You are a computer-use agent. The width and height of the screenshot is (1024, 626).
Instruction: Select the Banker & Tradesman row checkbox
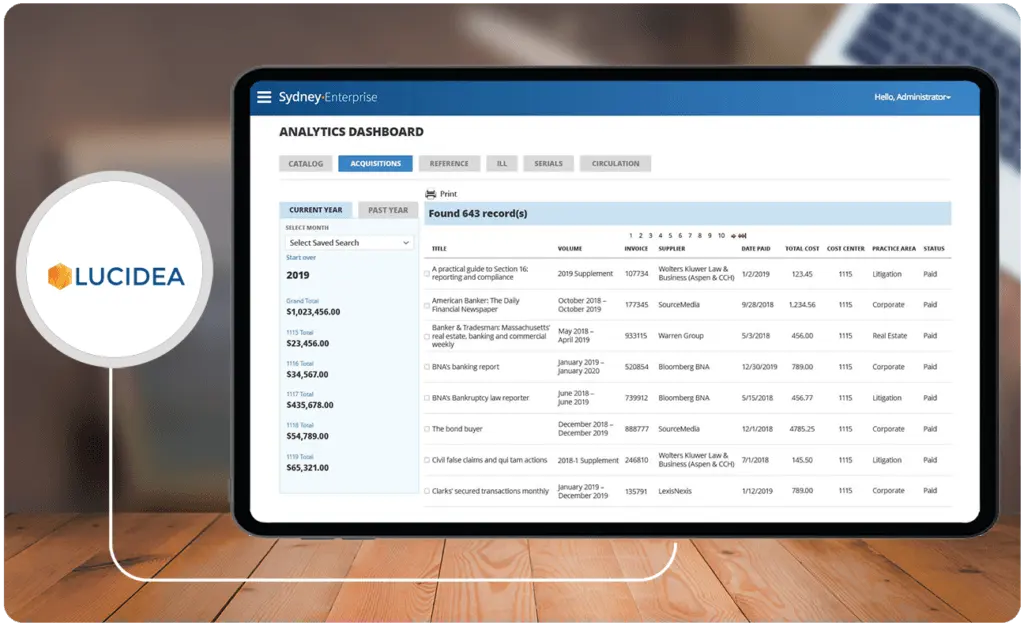(x=427, y=336)
